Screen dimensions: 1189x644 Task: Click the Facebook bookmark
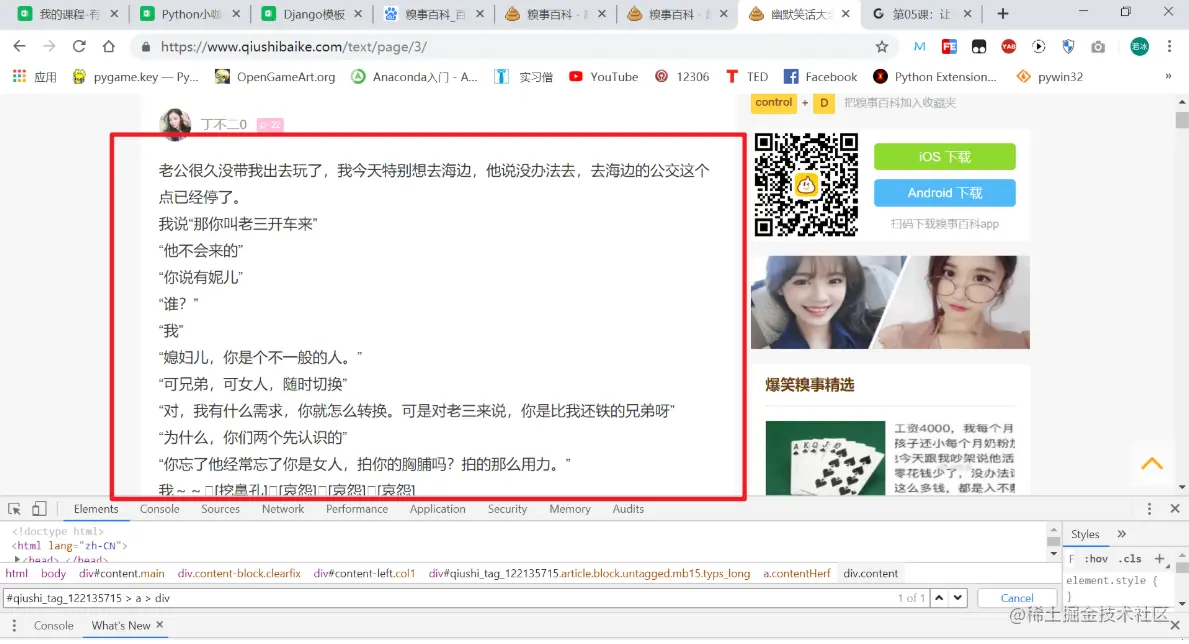(820, 76)
